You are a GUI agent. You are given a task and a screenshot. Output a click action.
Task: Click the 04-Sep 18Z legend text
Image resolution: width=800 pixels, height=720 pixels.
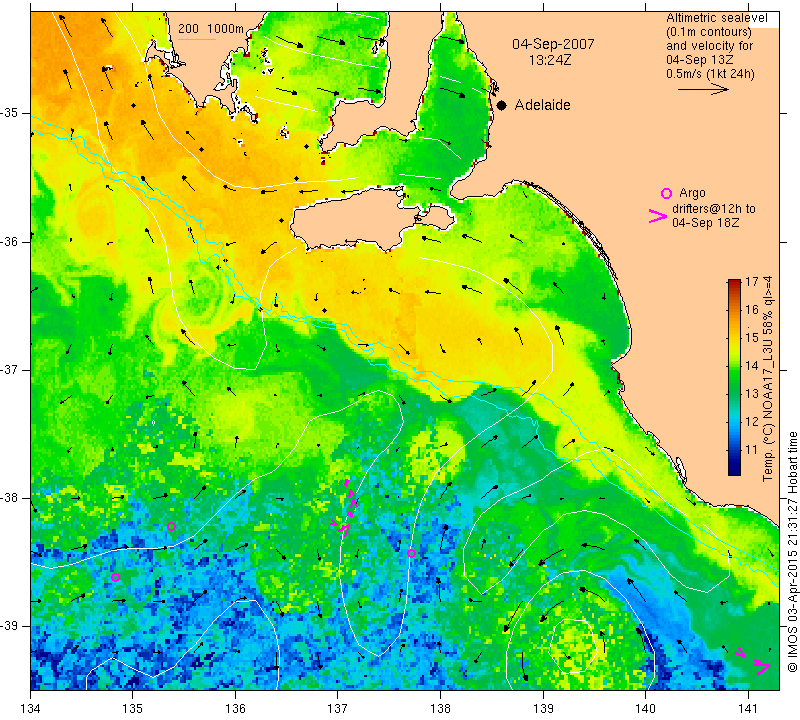[x=705, y=223]
